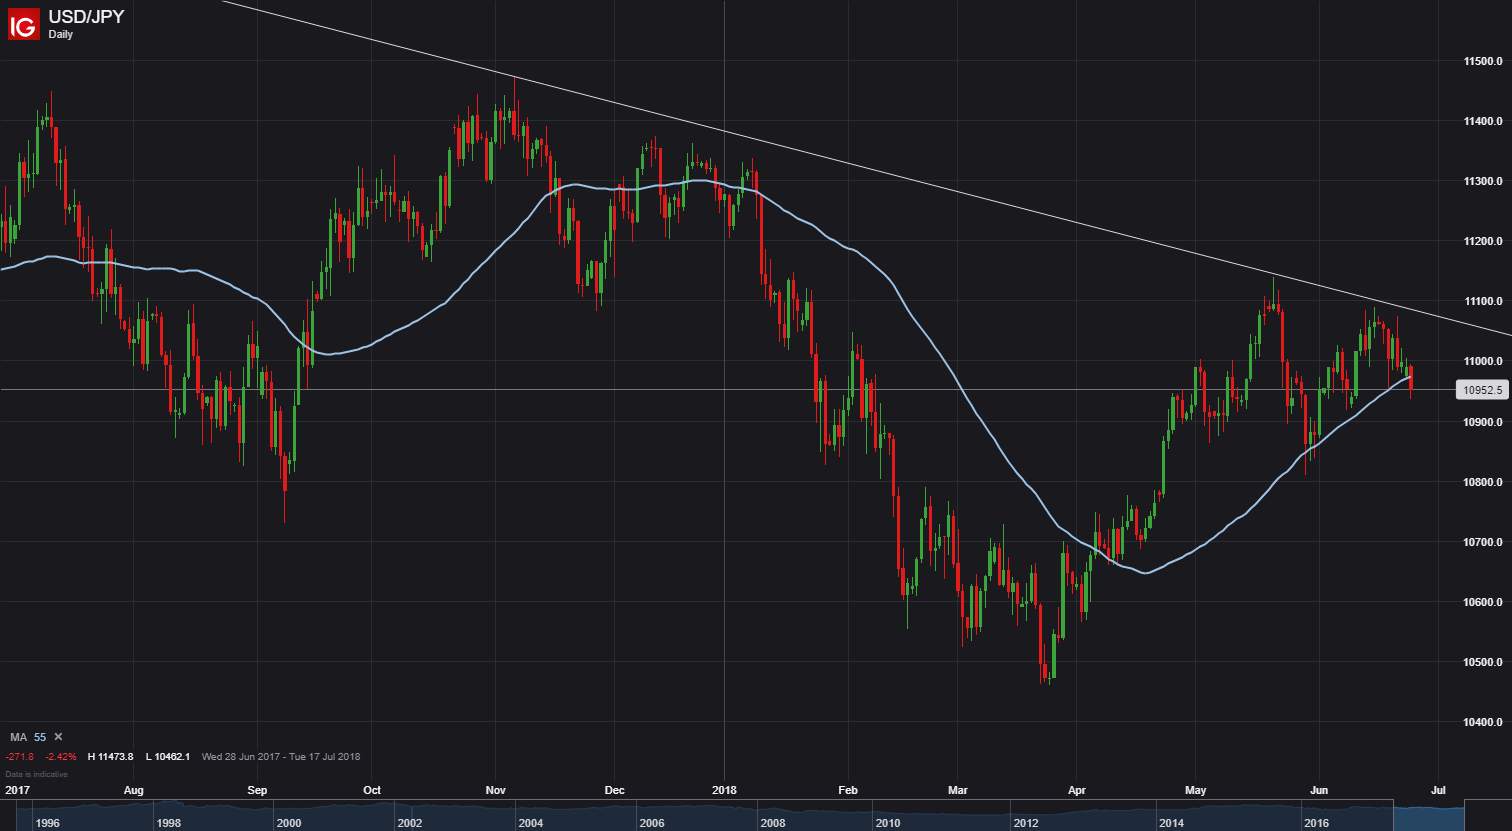Click the Daily timeframe label
The width and height of the screenshot is (1512, 831).
(x=60, y=35)
